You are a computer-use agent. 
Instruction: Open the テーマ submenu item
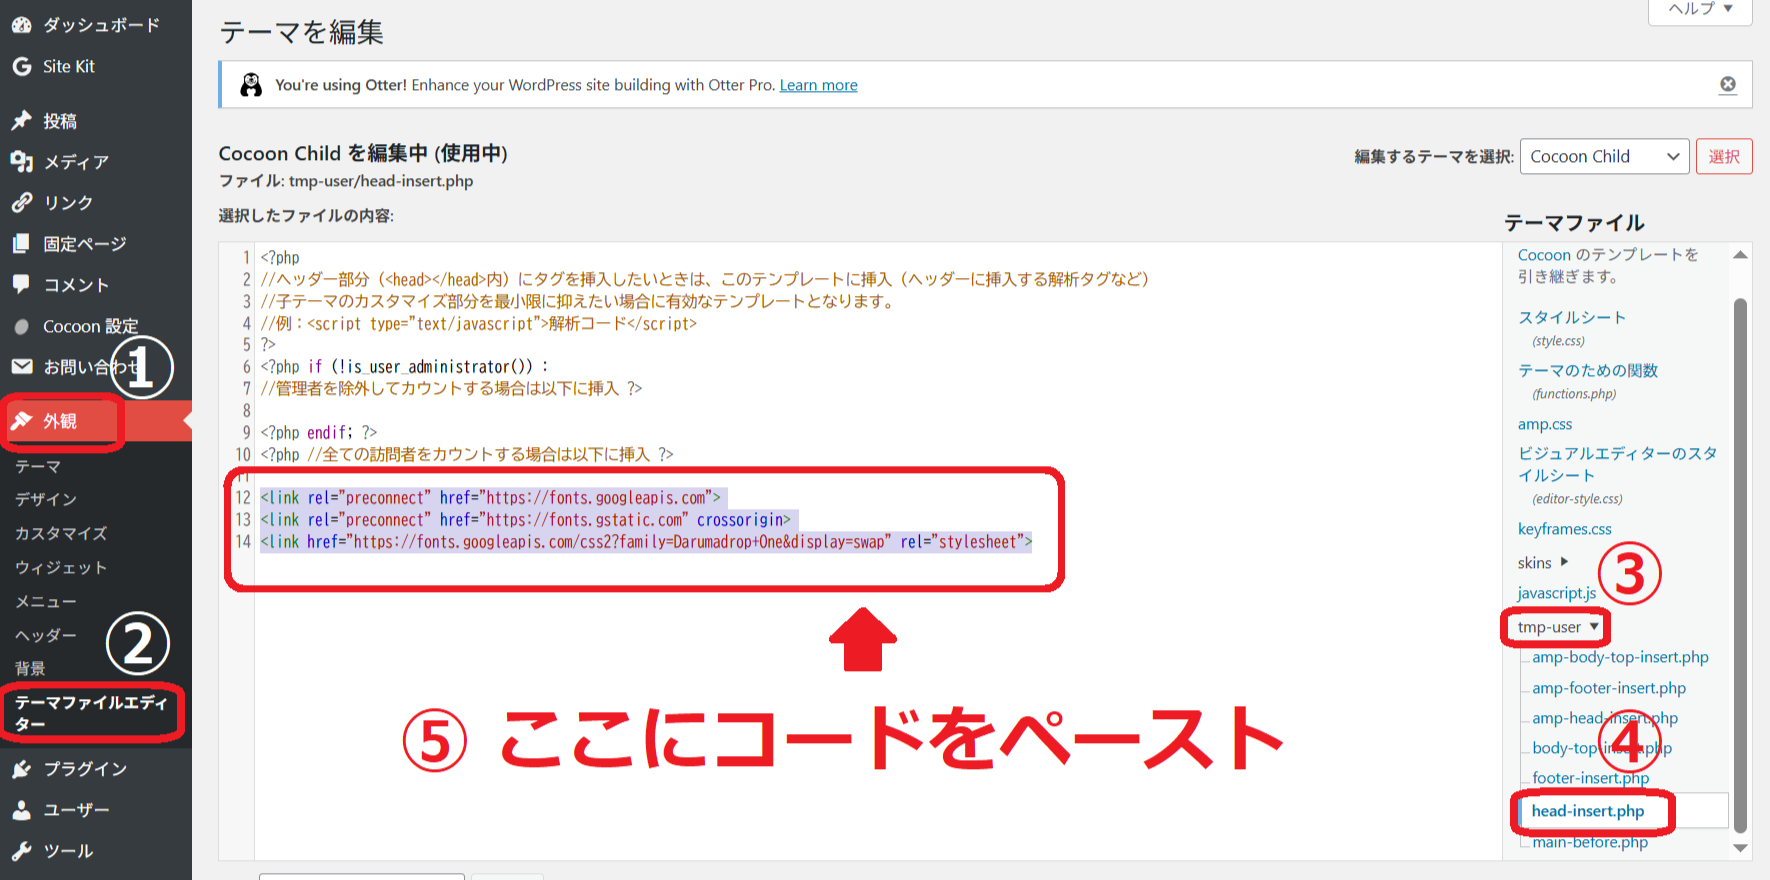pyautogui.click(x=38, y=467)
